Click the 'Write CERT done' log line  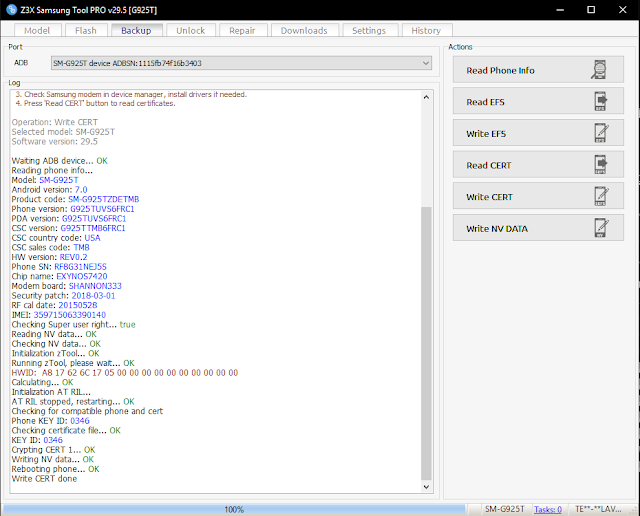44,478
